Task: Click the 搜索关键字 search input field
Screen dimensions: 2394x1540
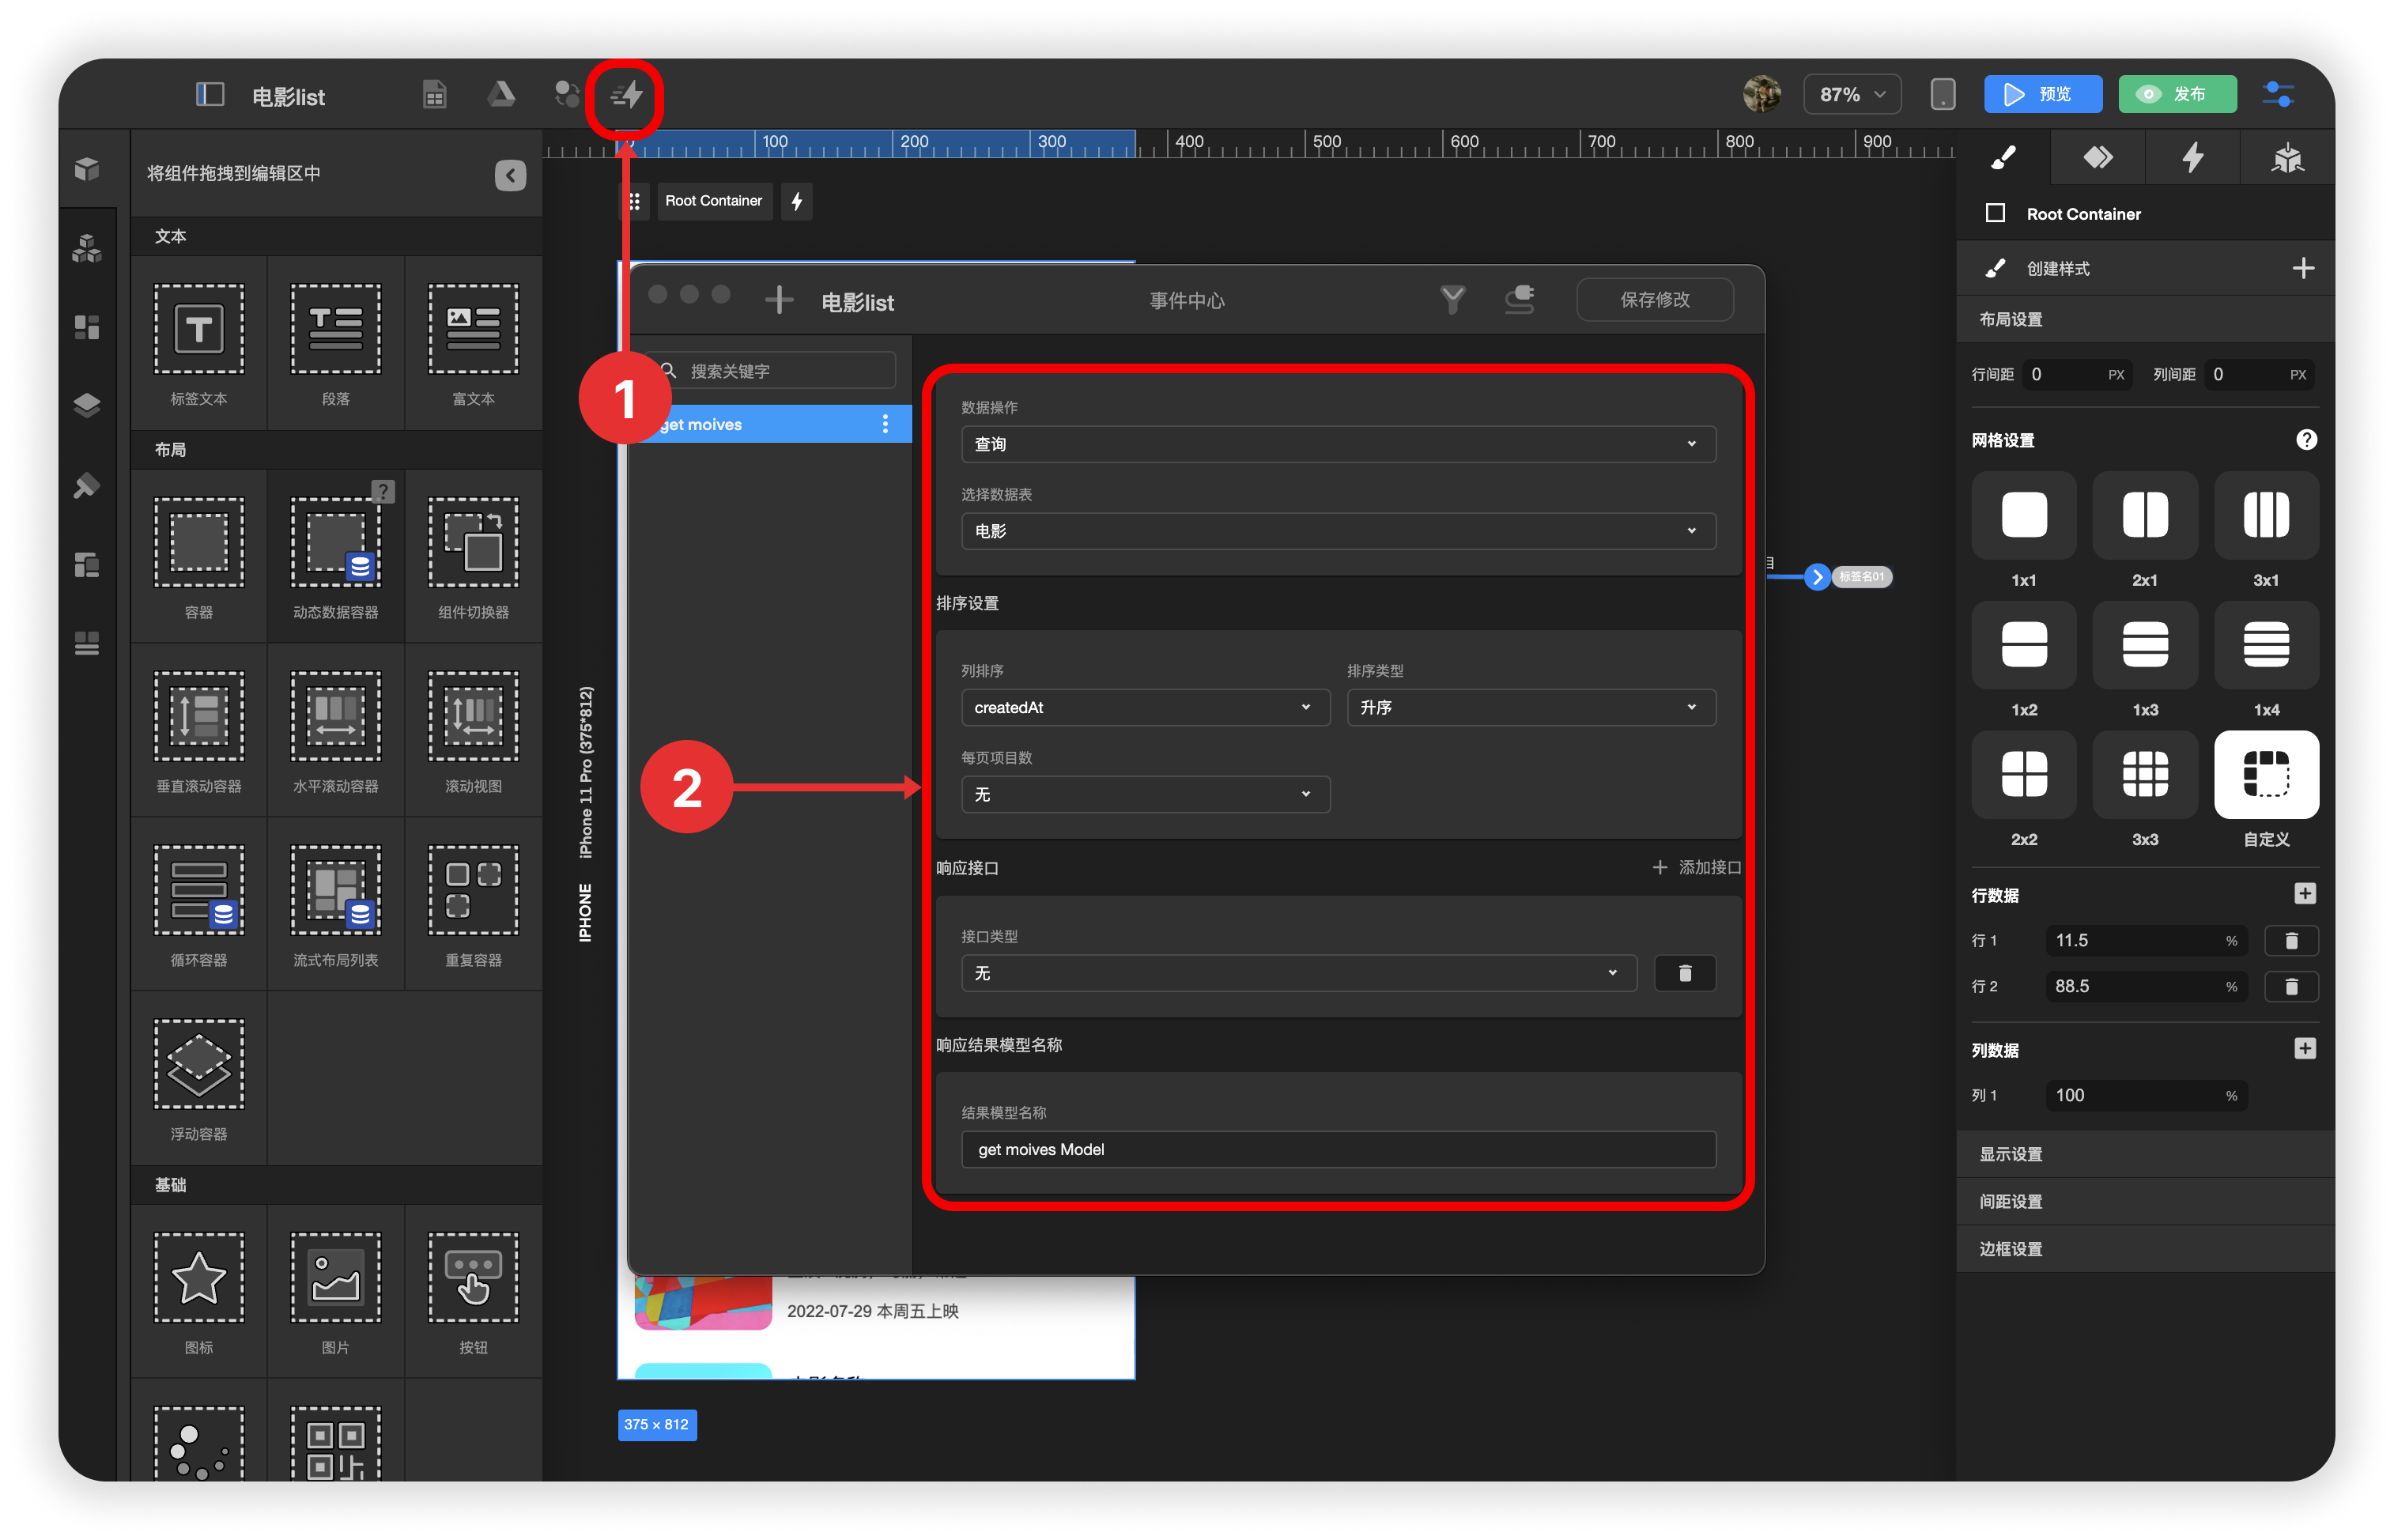Action: 785,371
